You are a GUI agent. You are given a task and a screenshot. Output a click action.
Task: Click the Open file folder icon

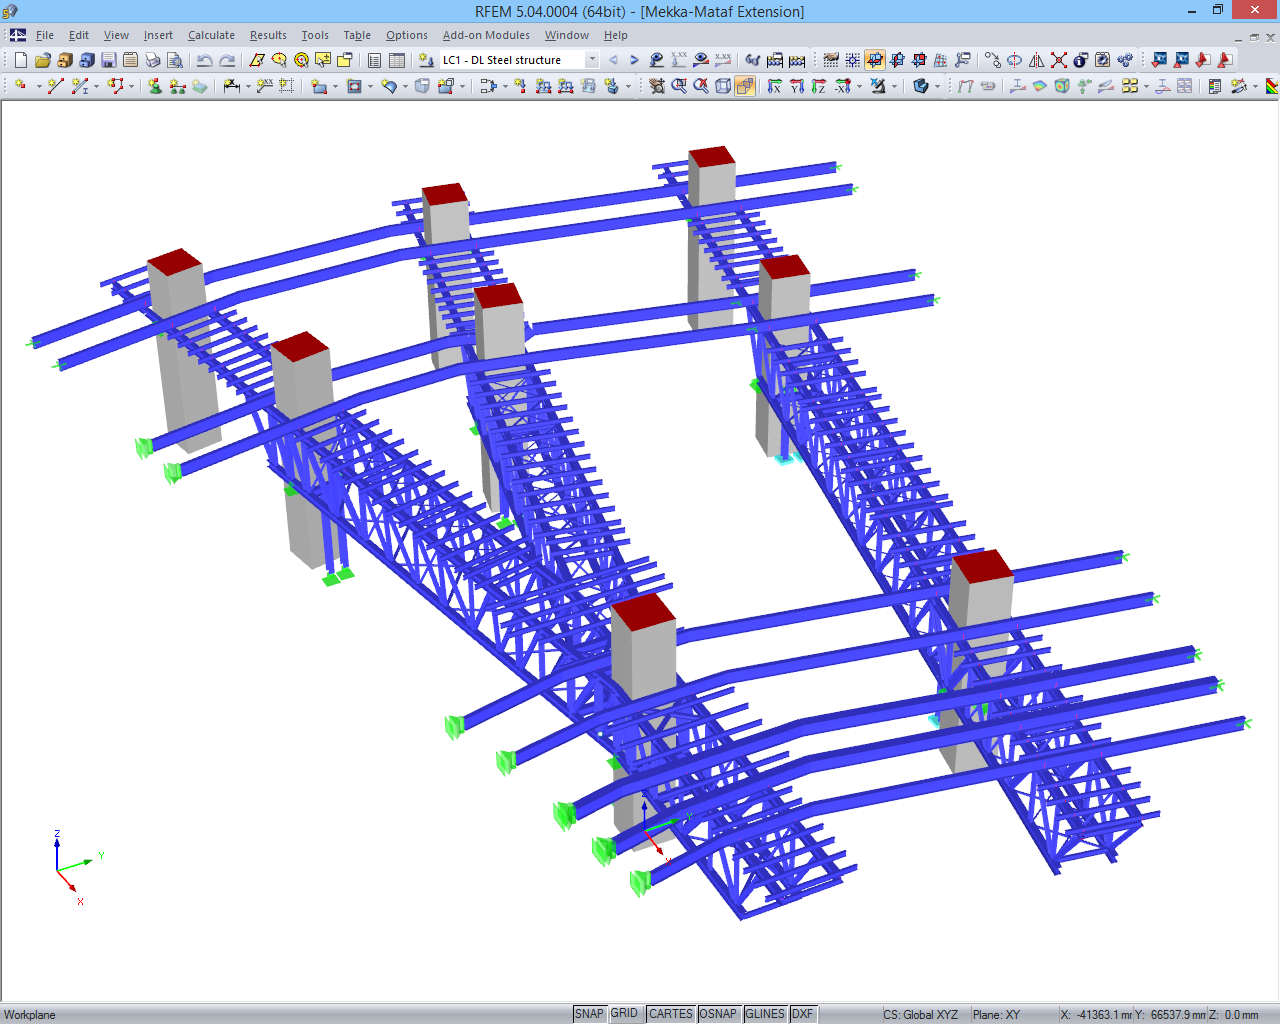click(43, 60)
